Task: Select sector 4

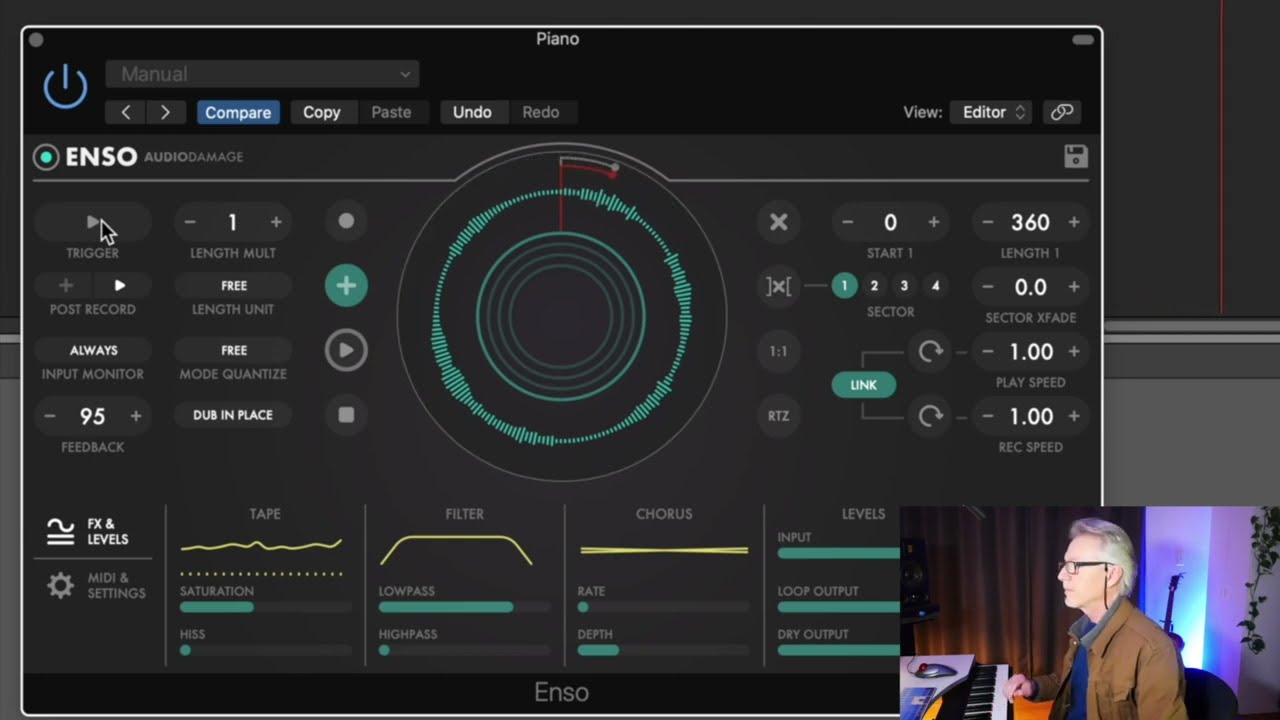Action: [935, 286]
